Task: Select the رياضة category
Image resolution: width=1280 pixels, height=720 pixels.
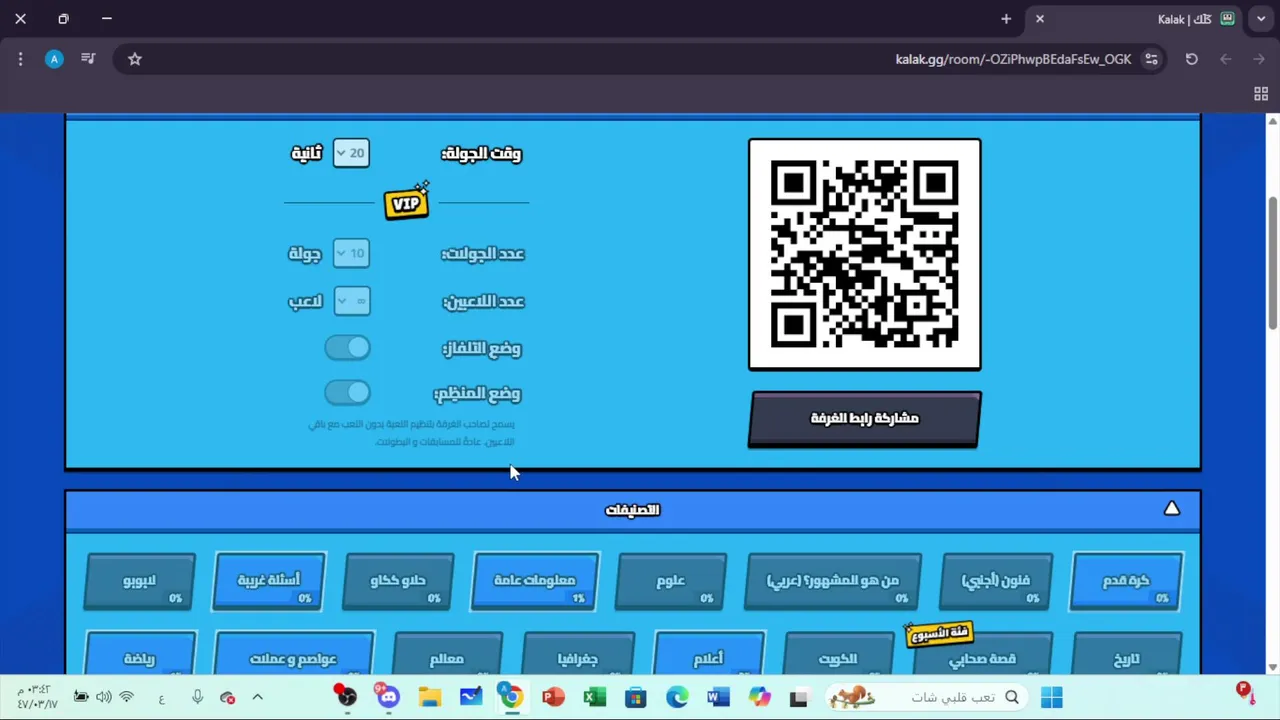Action: click(140, 655)
